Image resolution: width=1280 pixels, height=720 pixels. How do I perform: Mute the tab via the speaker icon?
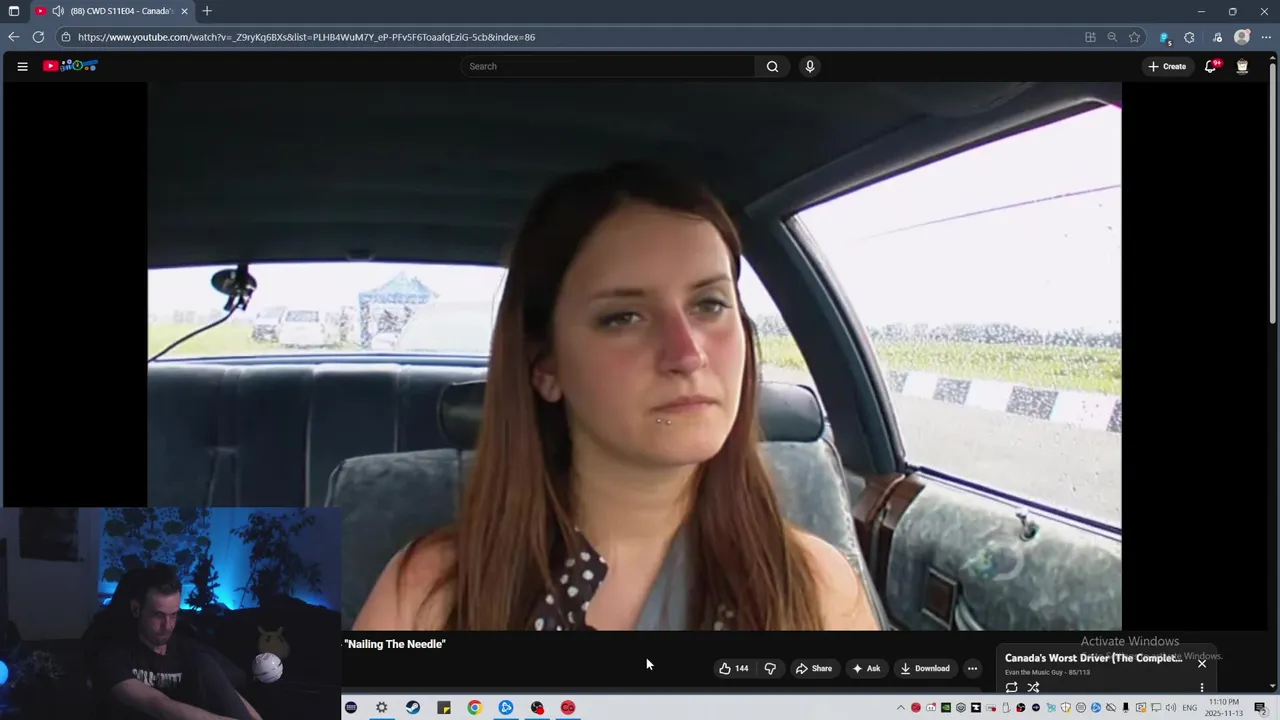pos(57,11)
